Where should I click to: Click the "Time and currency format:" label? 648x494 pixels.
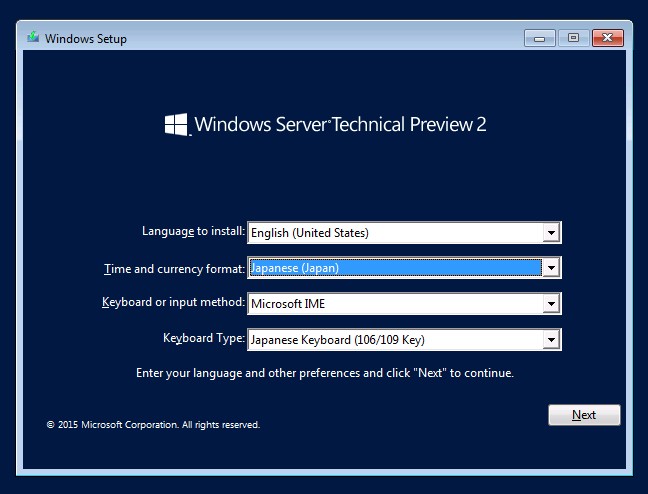pyautogui.click(x=174, y=269)
